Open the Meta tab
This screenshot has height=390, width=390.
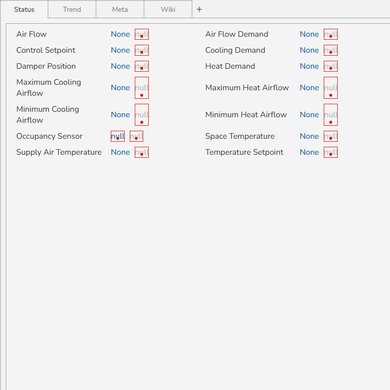click(x=120, y=9)
